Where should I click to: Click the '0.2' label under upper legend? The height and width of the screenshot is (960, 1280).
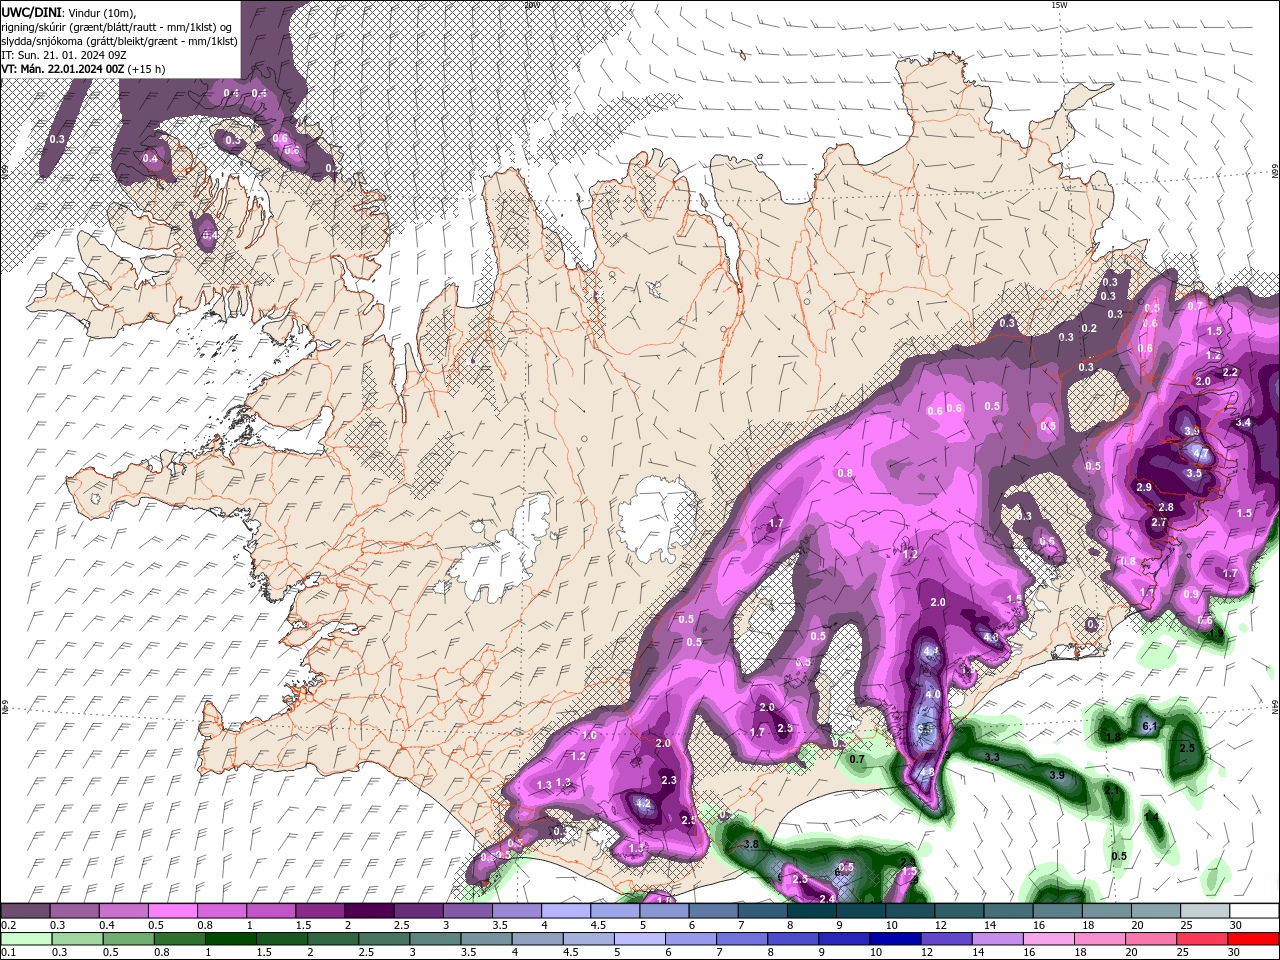8,925
